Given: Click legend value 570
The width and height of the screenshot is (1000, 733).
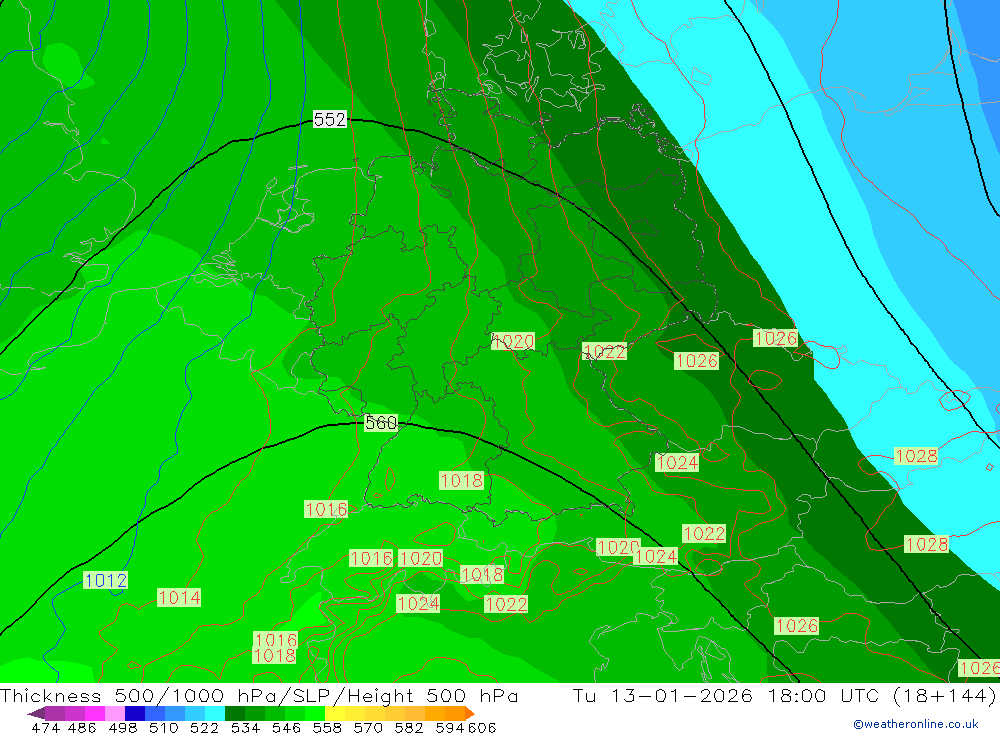Looking at the screenshot, I should click(x=367, y=727).
